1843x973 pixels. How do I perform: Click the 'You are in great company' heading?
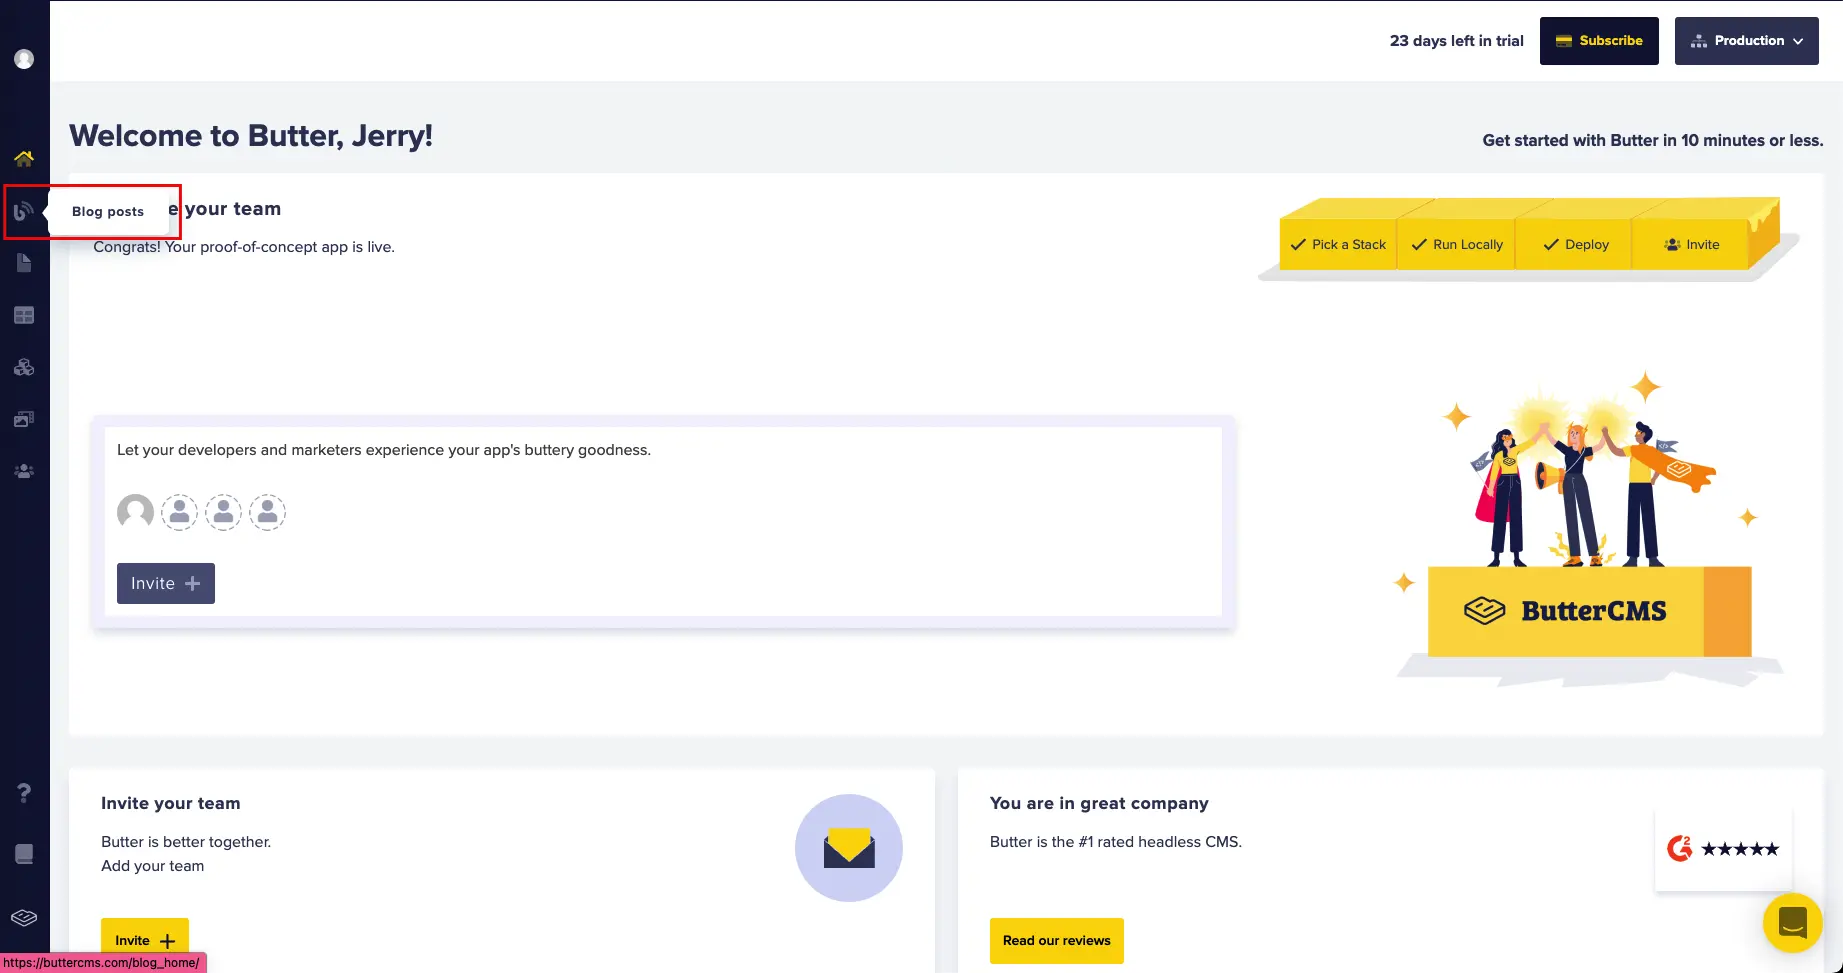pyautogui.click(x=1099, y=803)
